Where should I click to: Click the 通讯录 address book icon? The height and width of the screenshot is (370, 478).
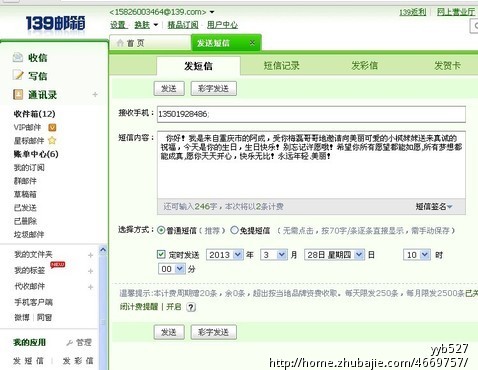18,94
